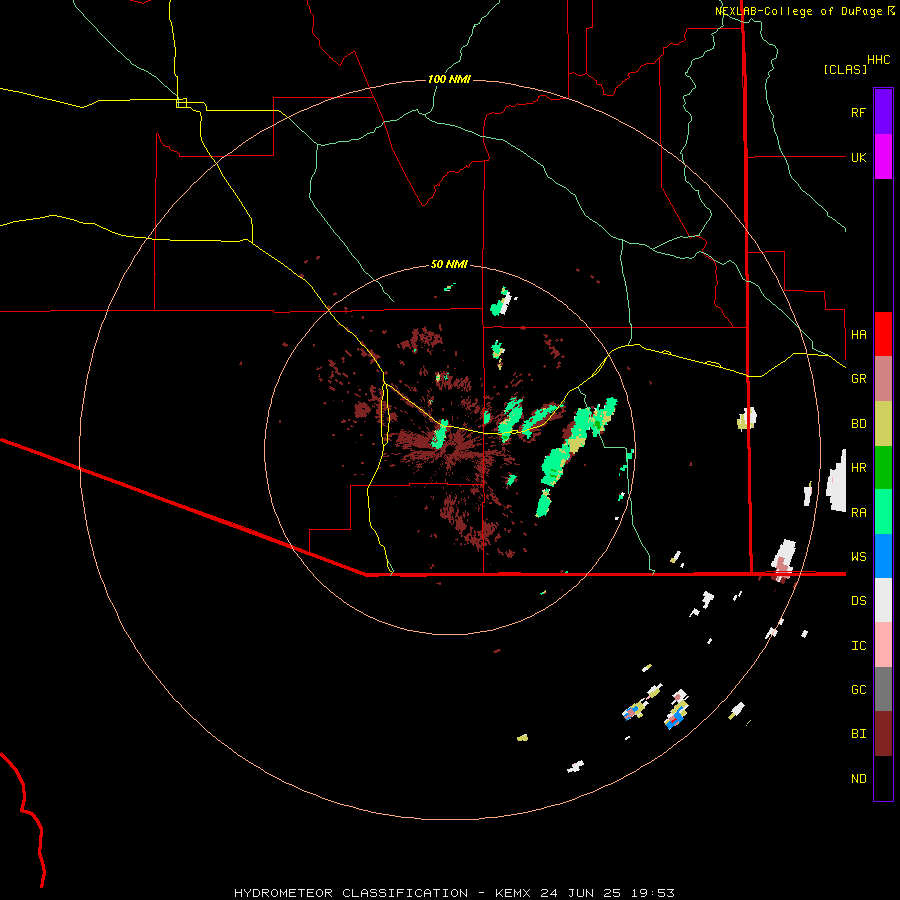Click the RA legend label
Viewport: 900px width, 900px height.
pyautogui.click(x=858, y=513)
